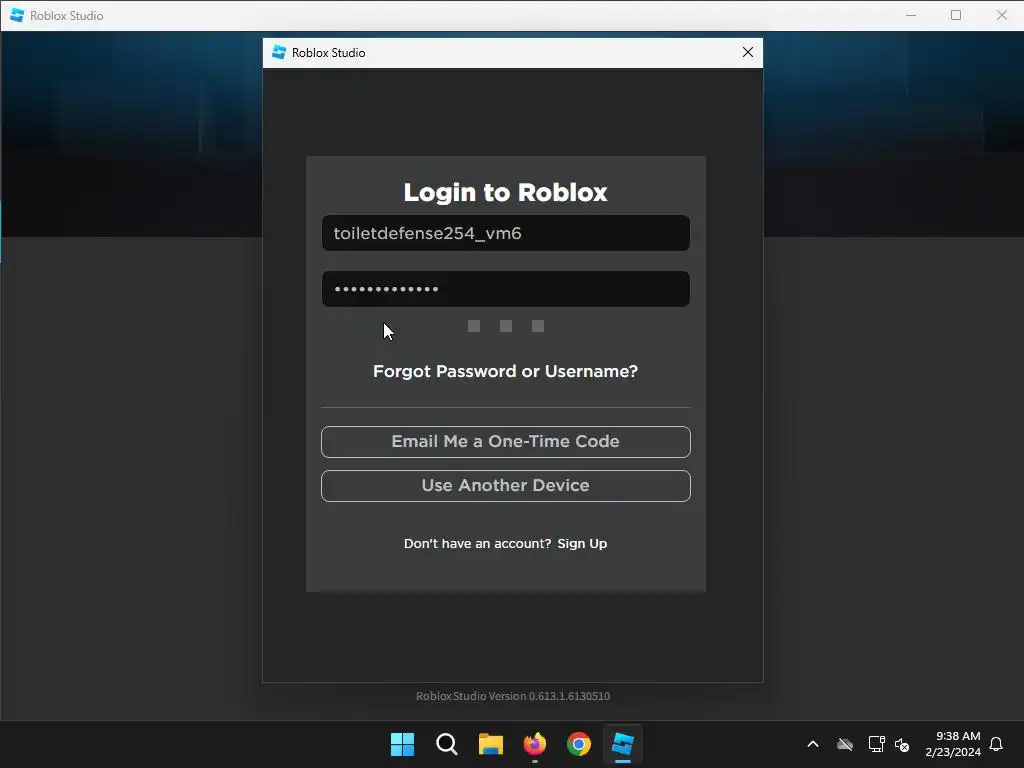Open Forgot Password or Username link
The width and height of the screenshot is (1024, 768).
pos(505,371)
